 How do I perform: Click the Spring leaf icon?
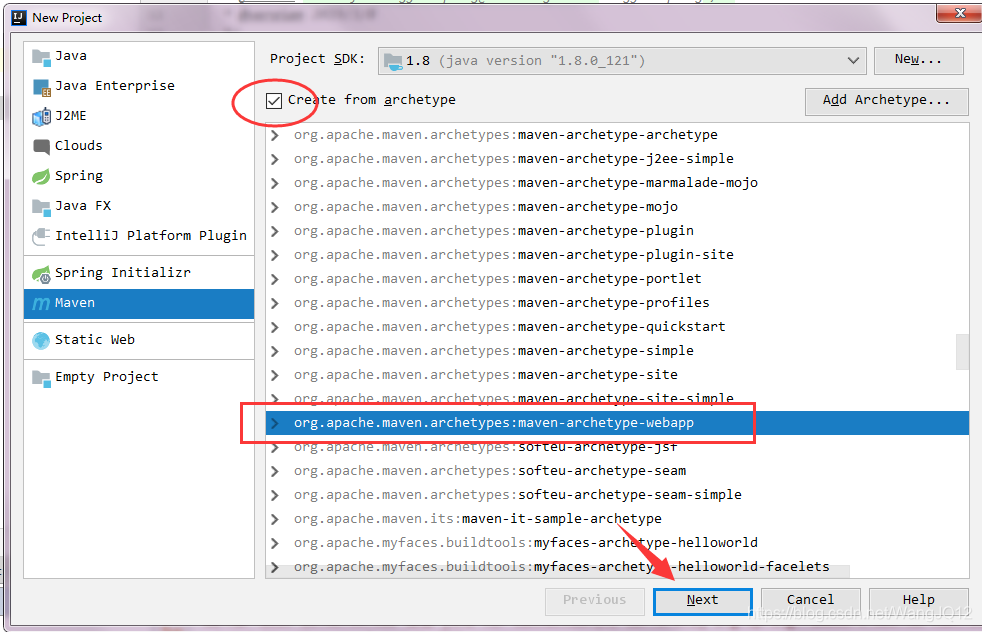[x=41, y=177]
